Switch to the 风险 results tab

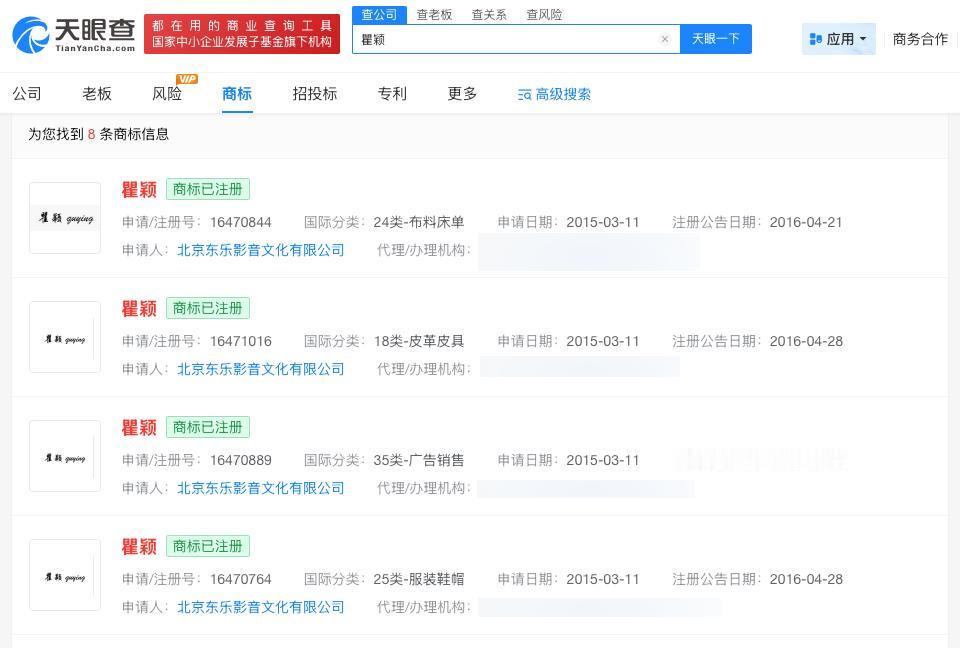[x=167, y=94]
